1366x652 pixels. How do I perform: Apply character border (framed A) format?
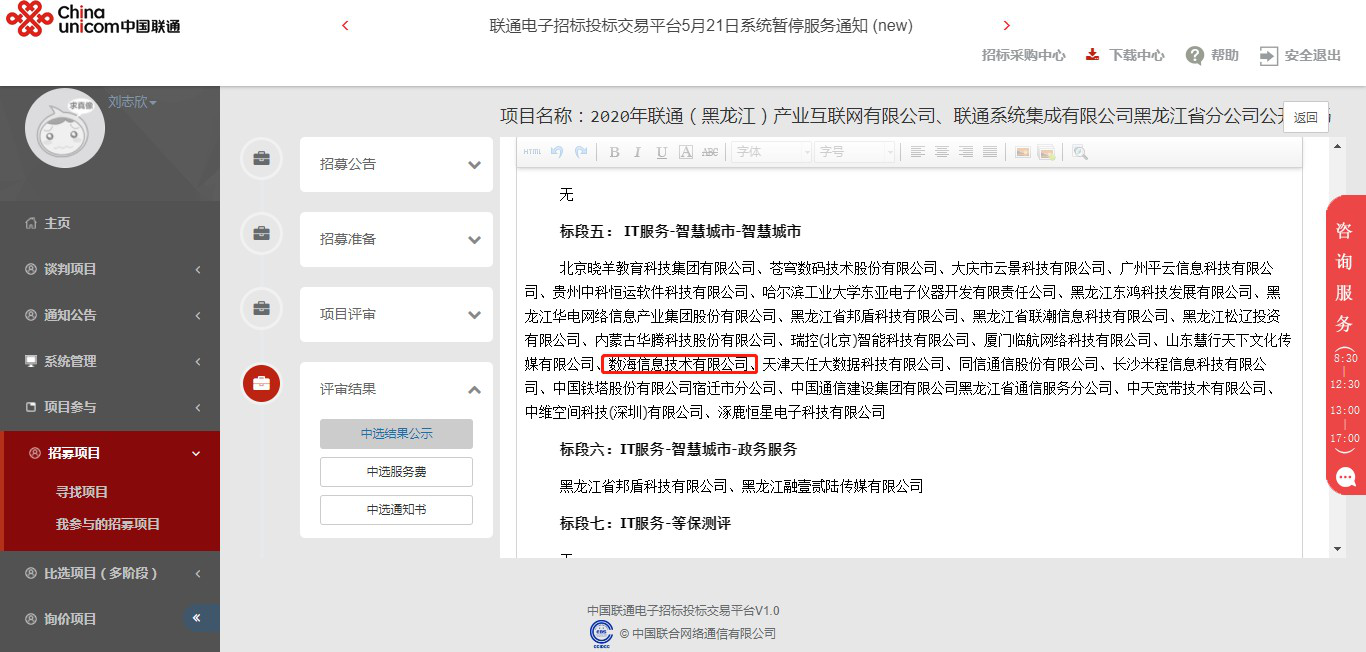[686, 152]
